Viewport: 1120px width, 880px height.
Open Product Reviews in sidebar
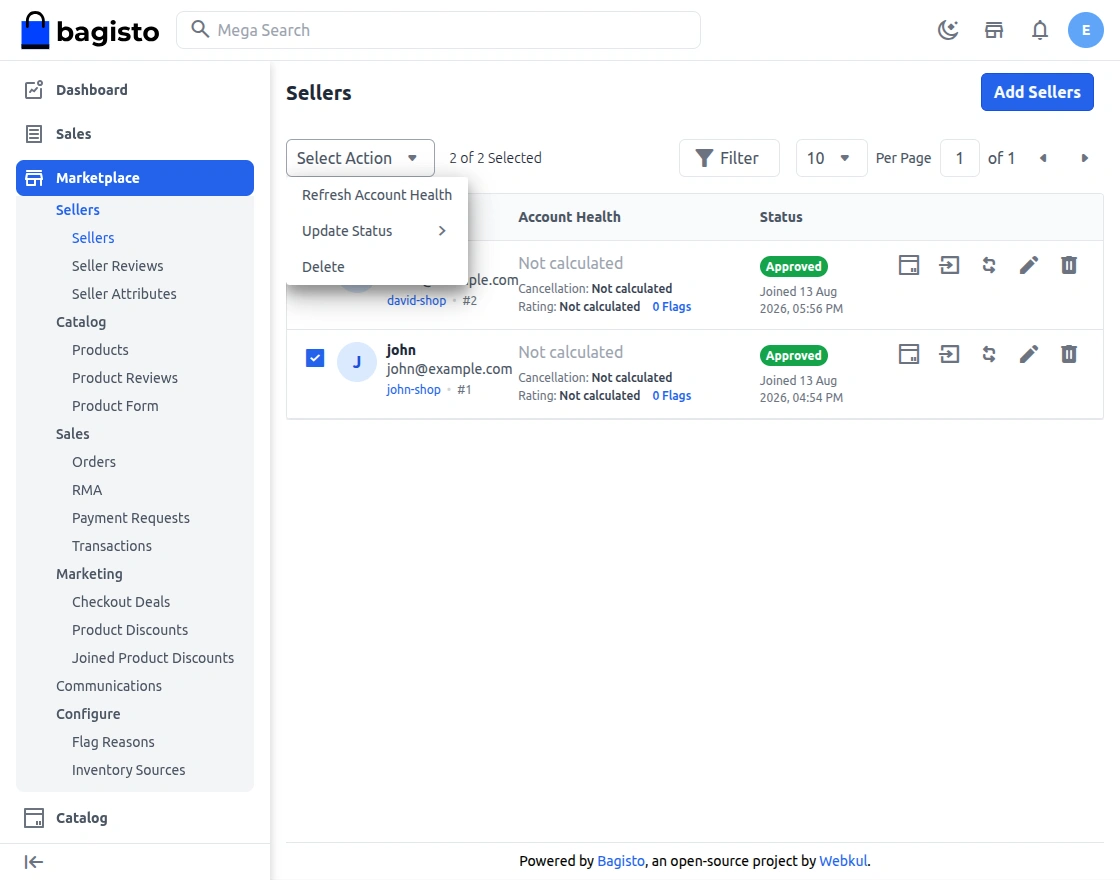(124, 378)
